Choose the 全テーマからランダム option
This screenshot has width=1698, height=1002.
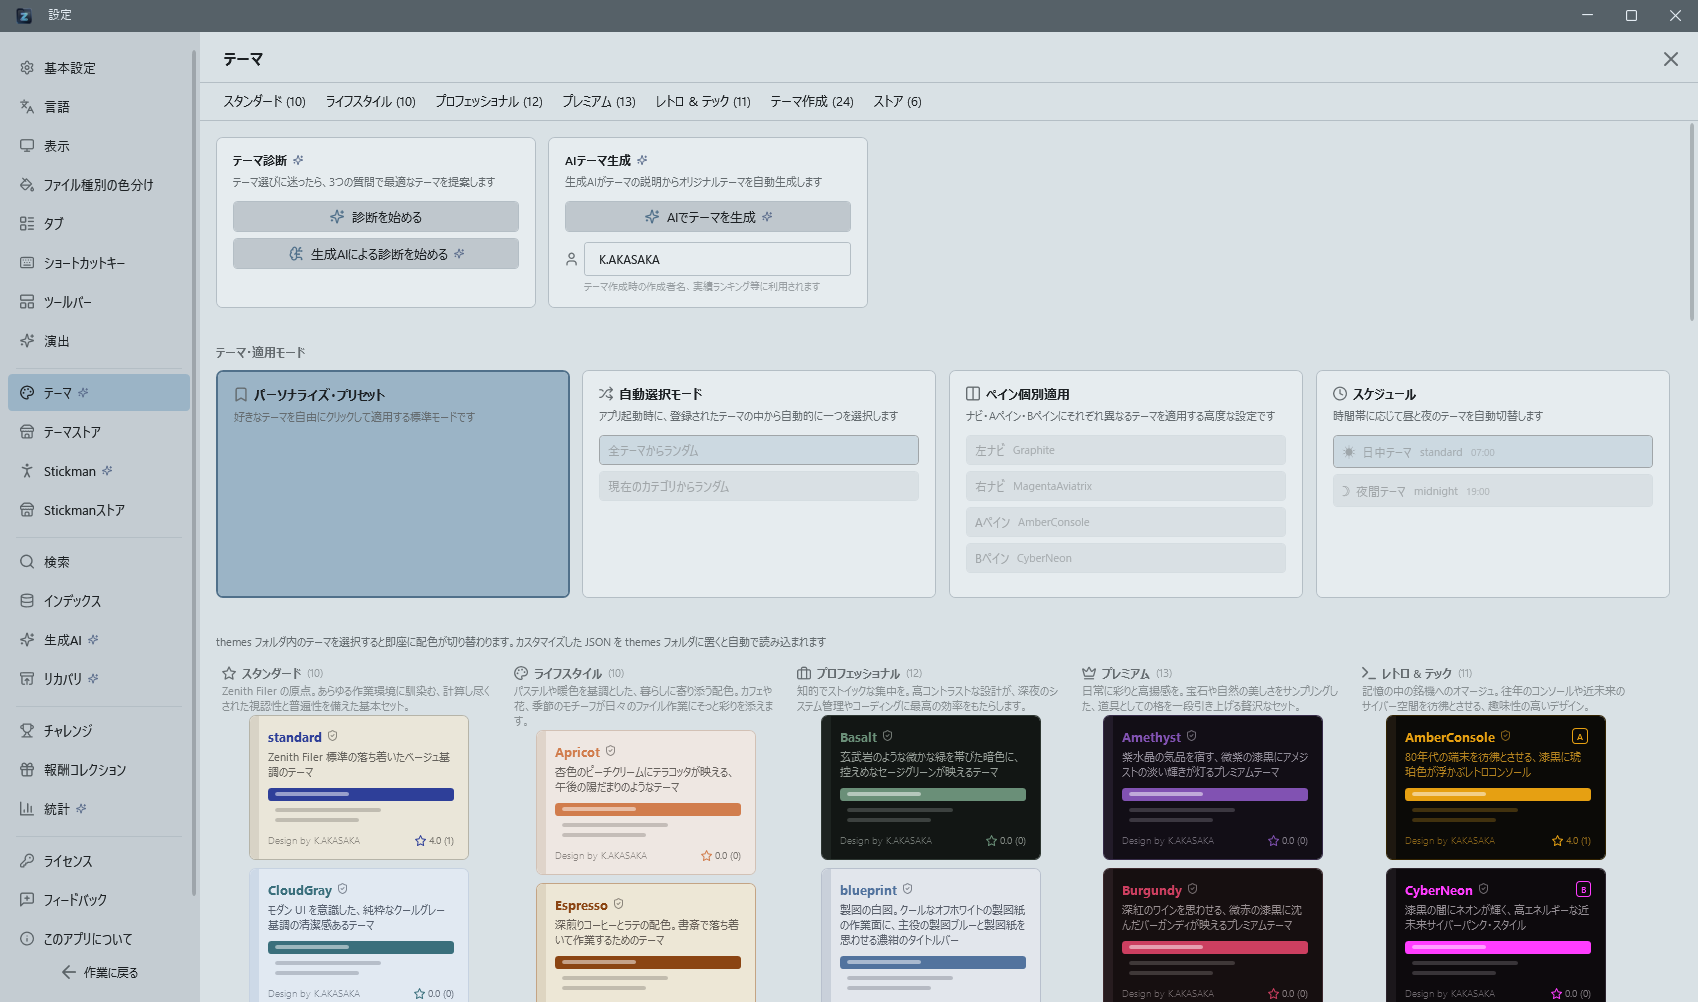759,450
